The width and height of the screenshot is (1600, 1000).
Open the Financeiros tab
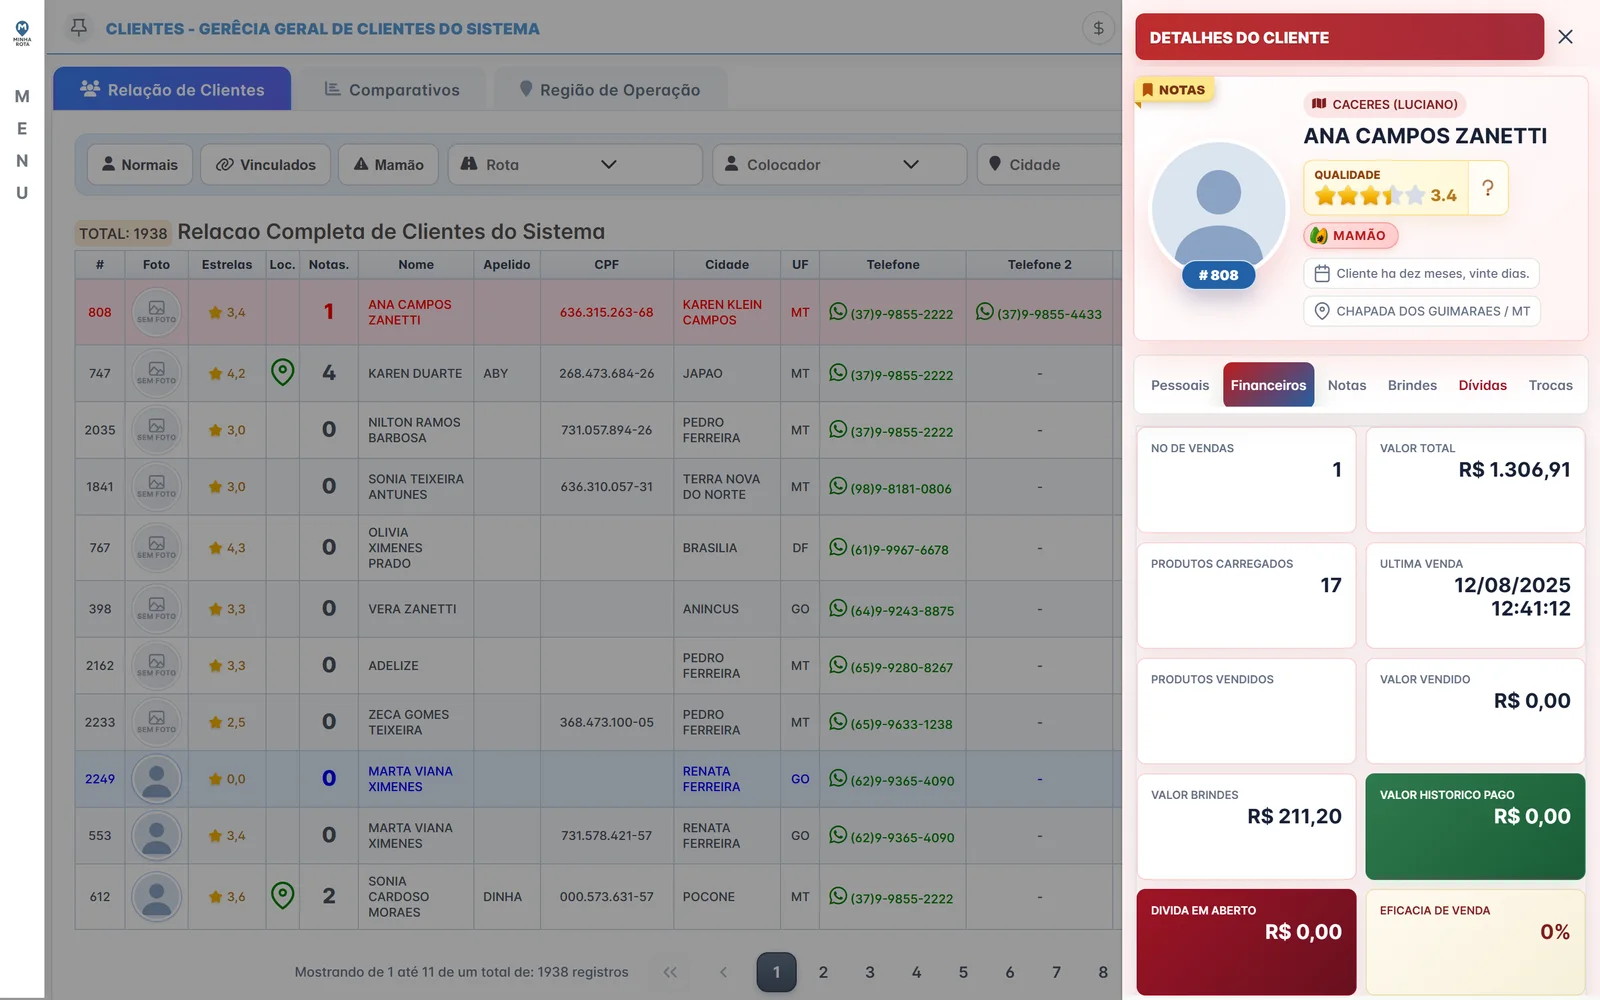(x=1268, y=385)
